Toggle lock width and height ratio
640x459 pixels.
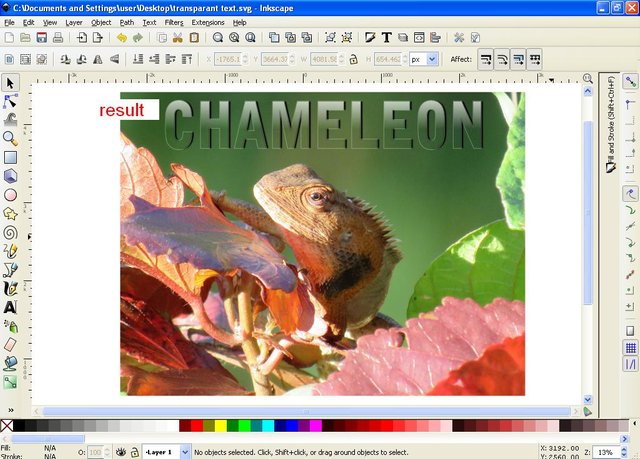[x=353, y=60]
